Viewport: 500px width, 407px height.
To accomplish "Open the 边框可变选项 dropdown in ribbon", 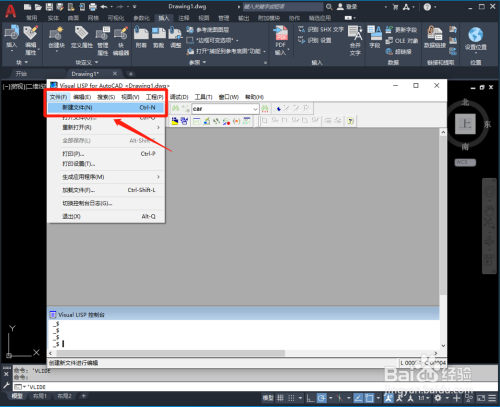I will click(237, 40).
